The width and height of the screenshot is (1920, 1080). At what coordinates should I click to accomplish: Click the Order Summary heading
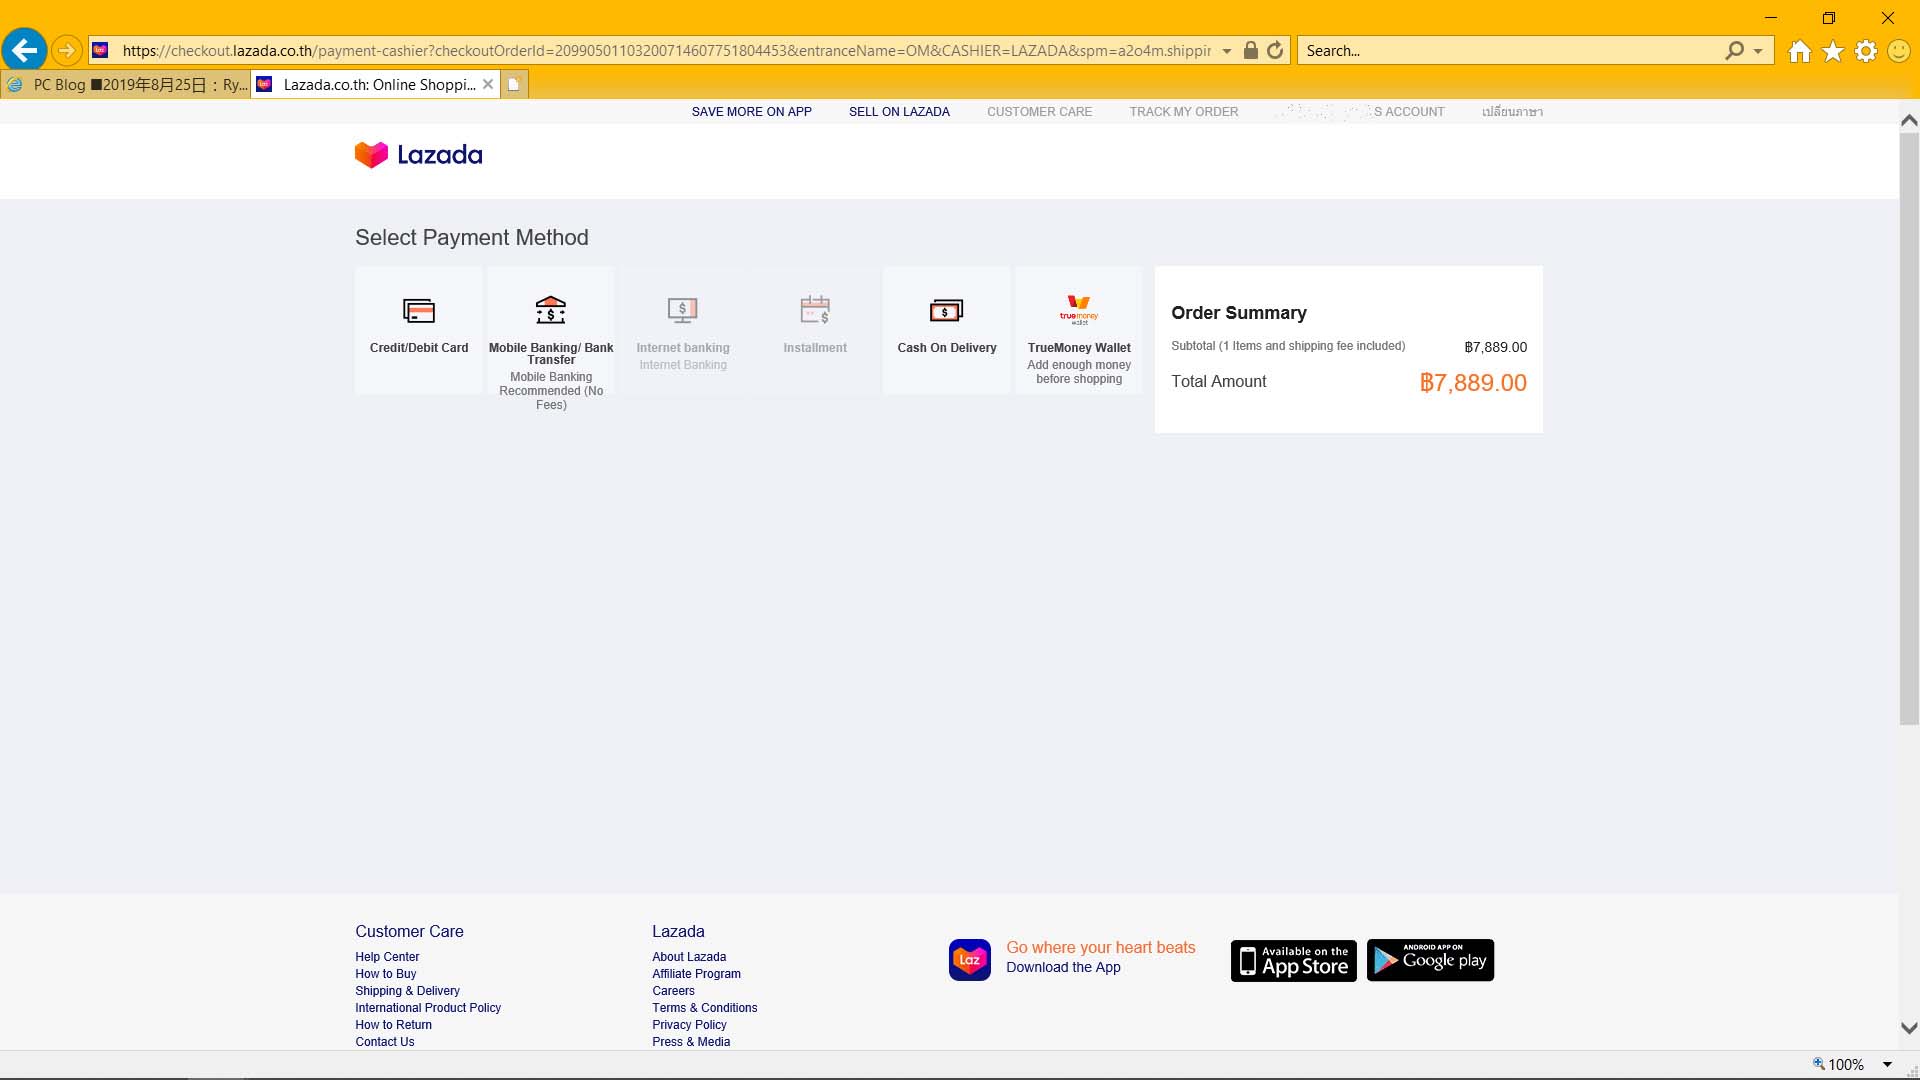click(1239, 313)
